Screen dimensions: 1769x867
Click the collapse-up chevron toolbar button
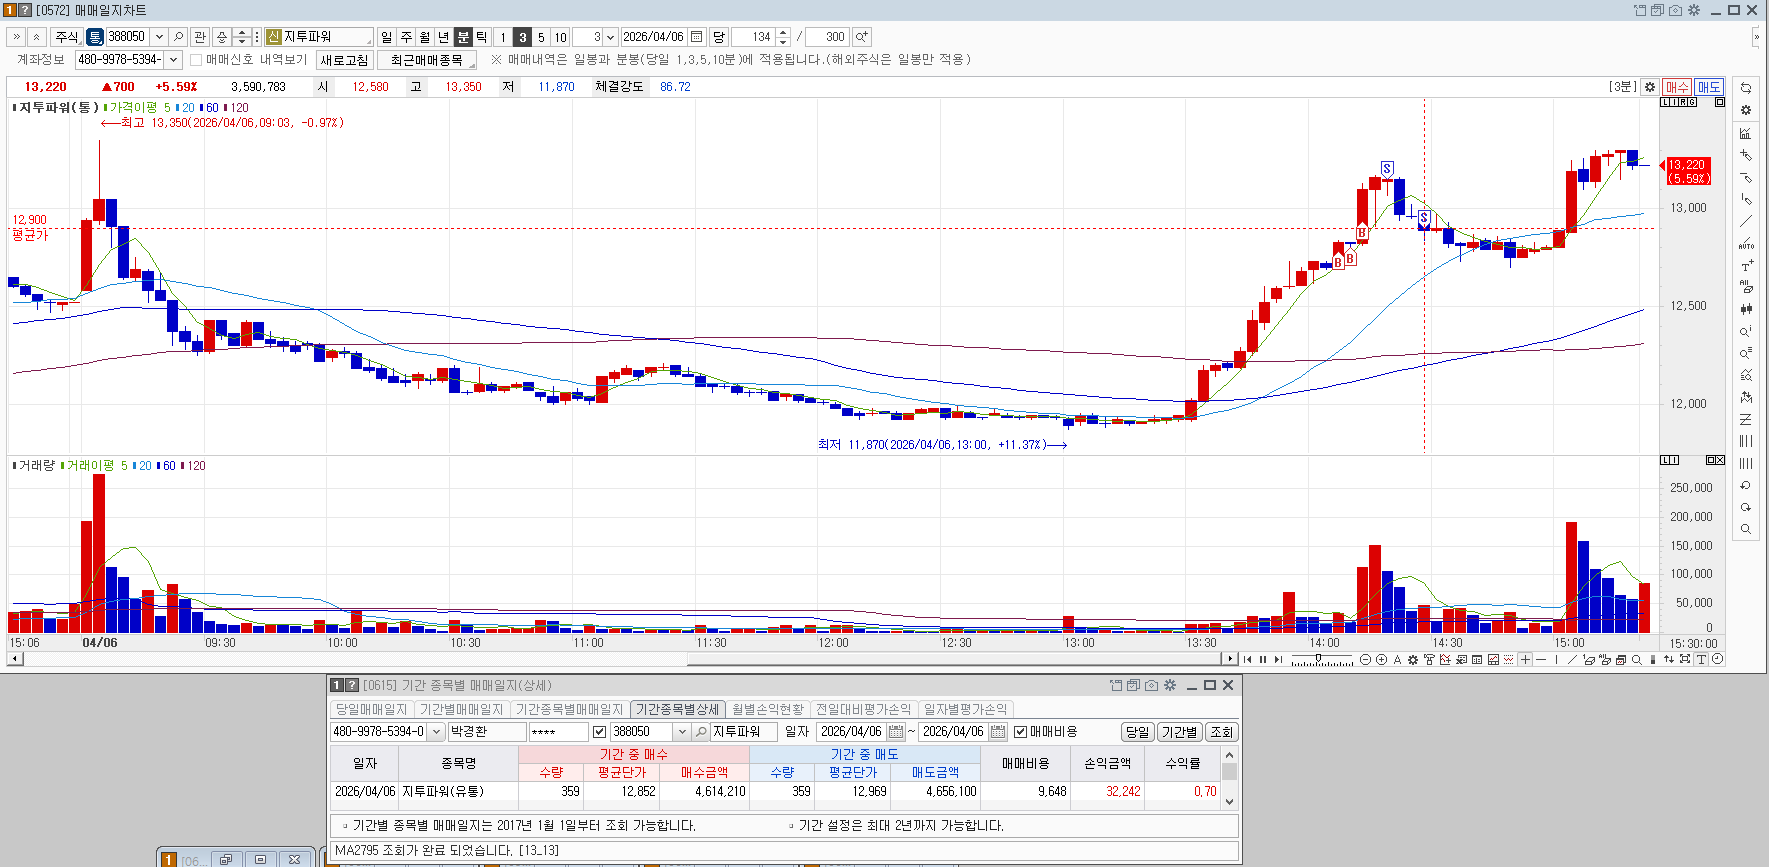[36, 37]
